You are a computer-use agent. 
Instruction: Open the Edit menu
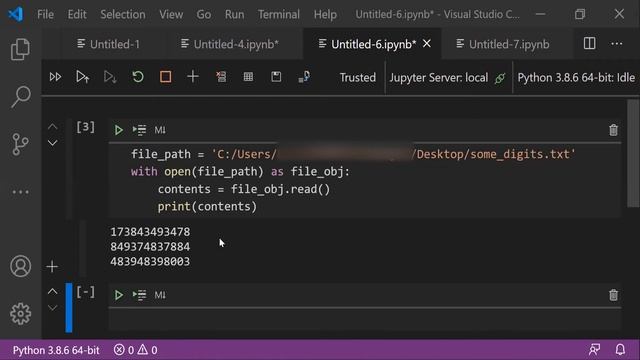(77, 15)
